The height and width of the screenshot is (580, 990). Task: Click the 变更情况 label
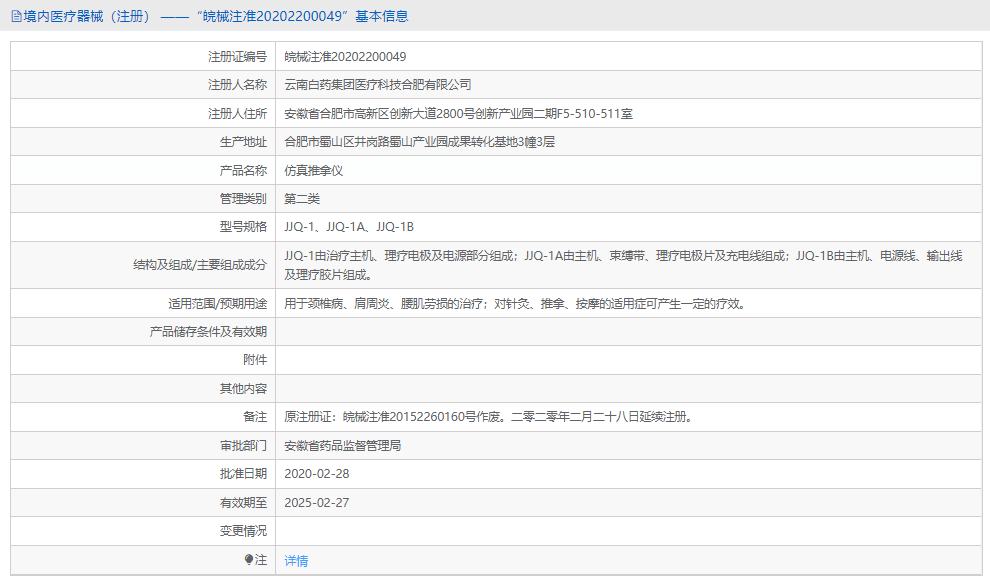pyautogui.click(x=243, y=531)
